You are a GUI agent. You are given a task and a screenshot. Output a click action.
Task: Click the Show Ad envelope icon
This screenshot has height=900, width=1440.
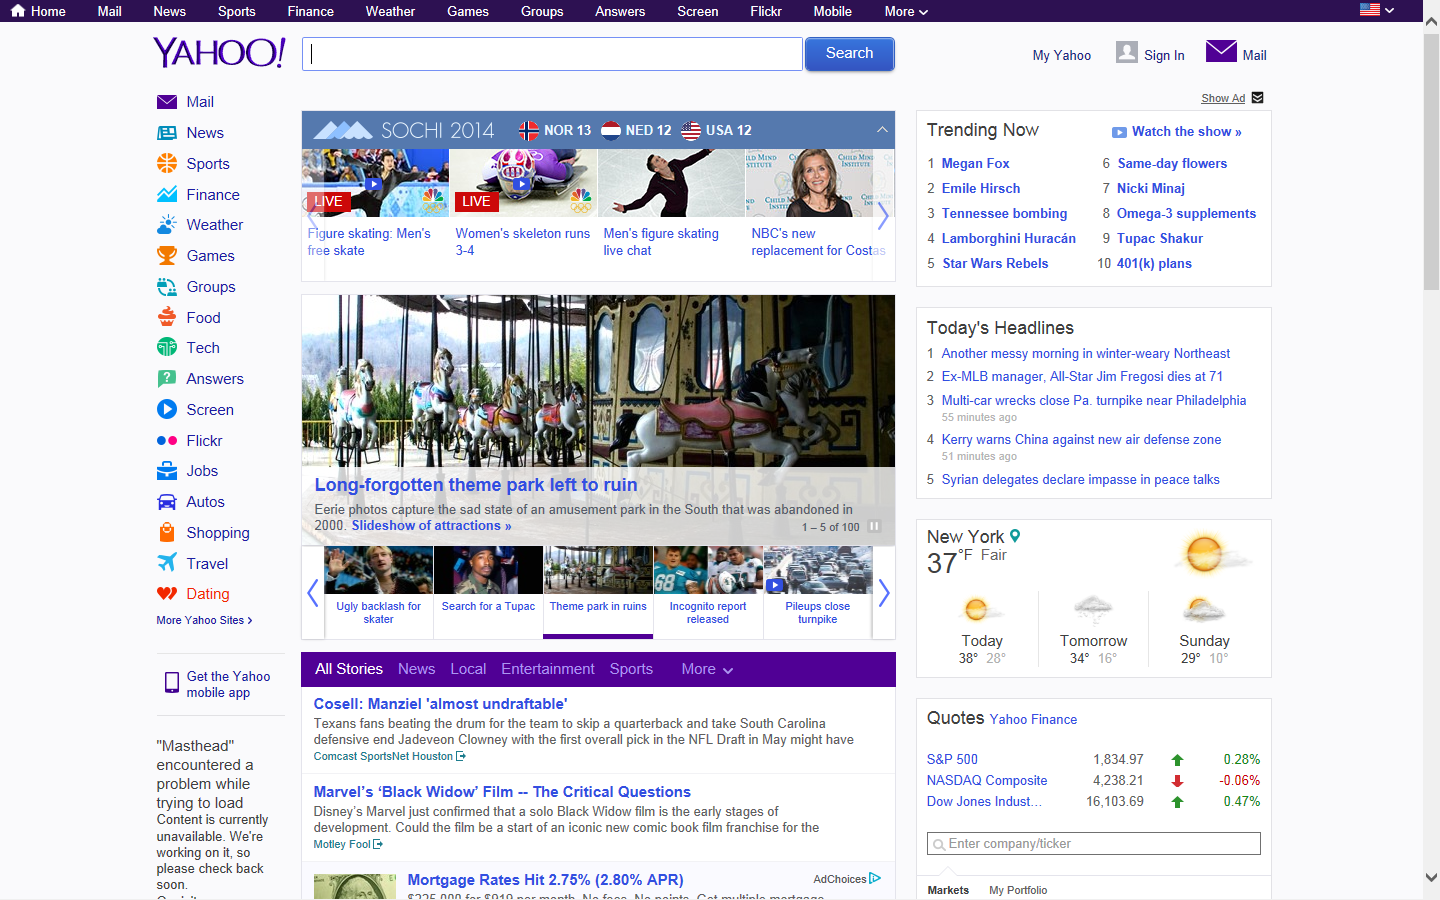[1258, 98]
